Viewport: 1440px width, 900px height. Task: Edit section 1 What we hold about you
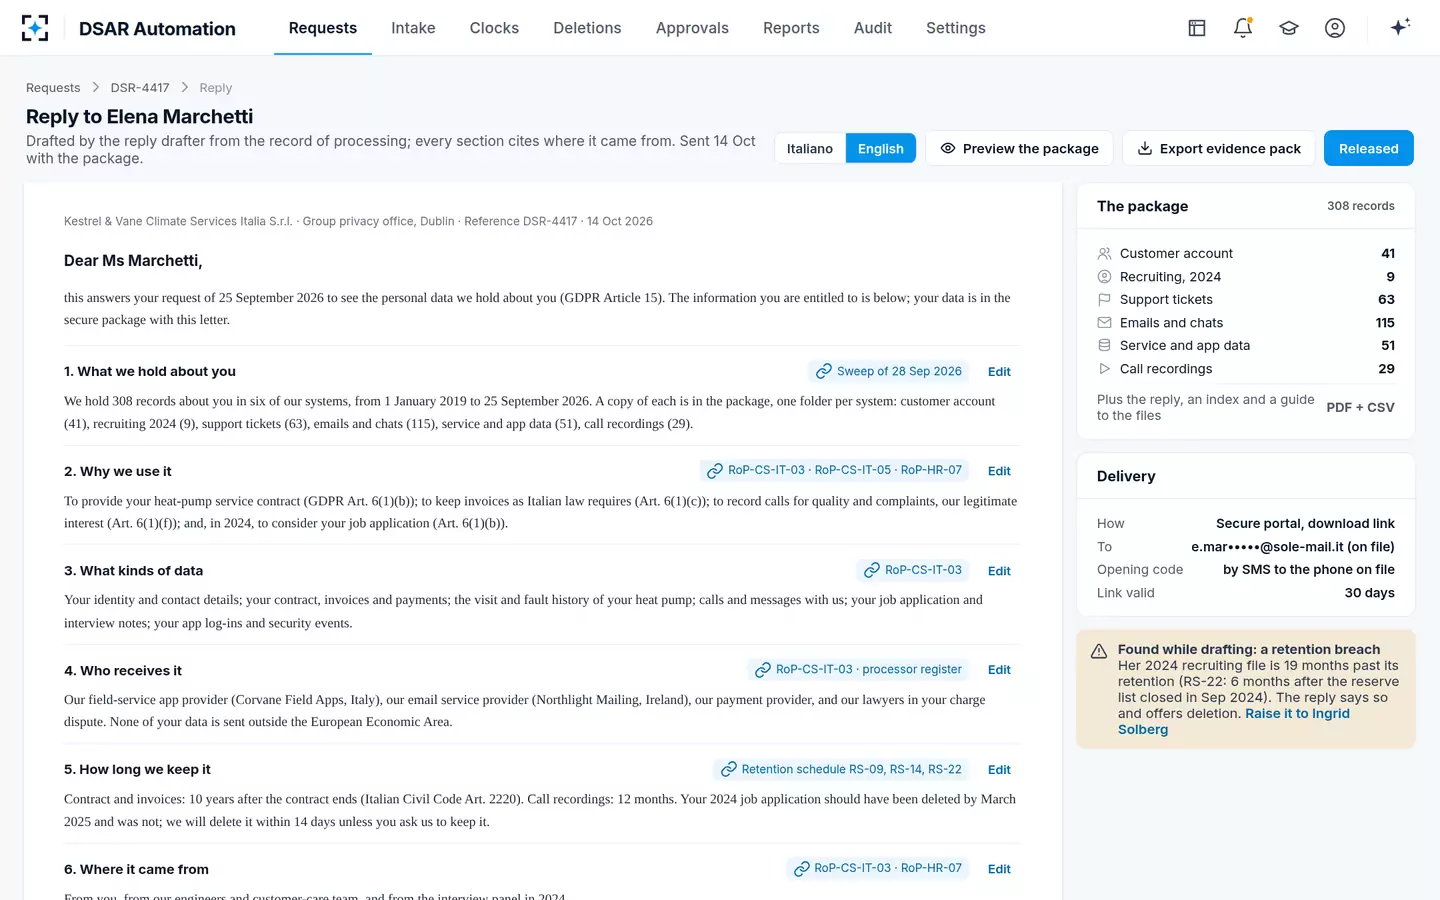(999, 371)
